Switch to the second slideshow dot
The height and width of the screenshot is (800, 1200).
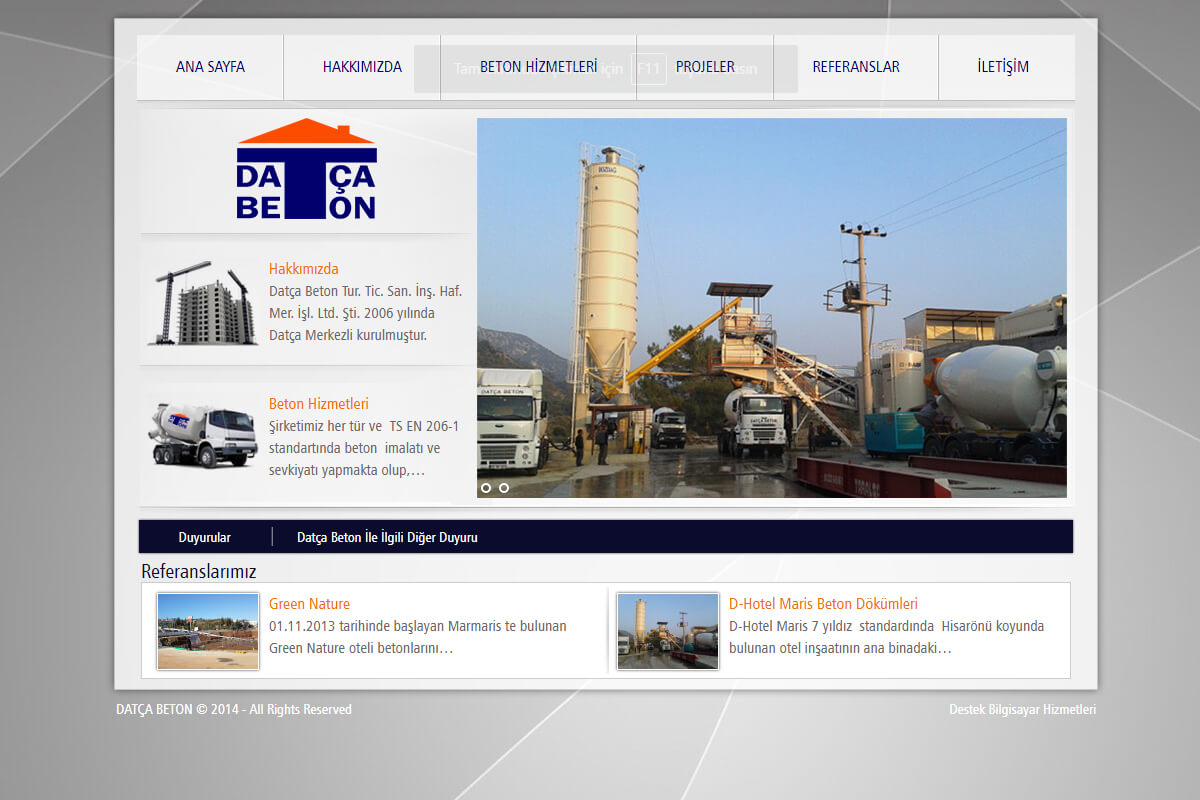click(x=504, y=488)
